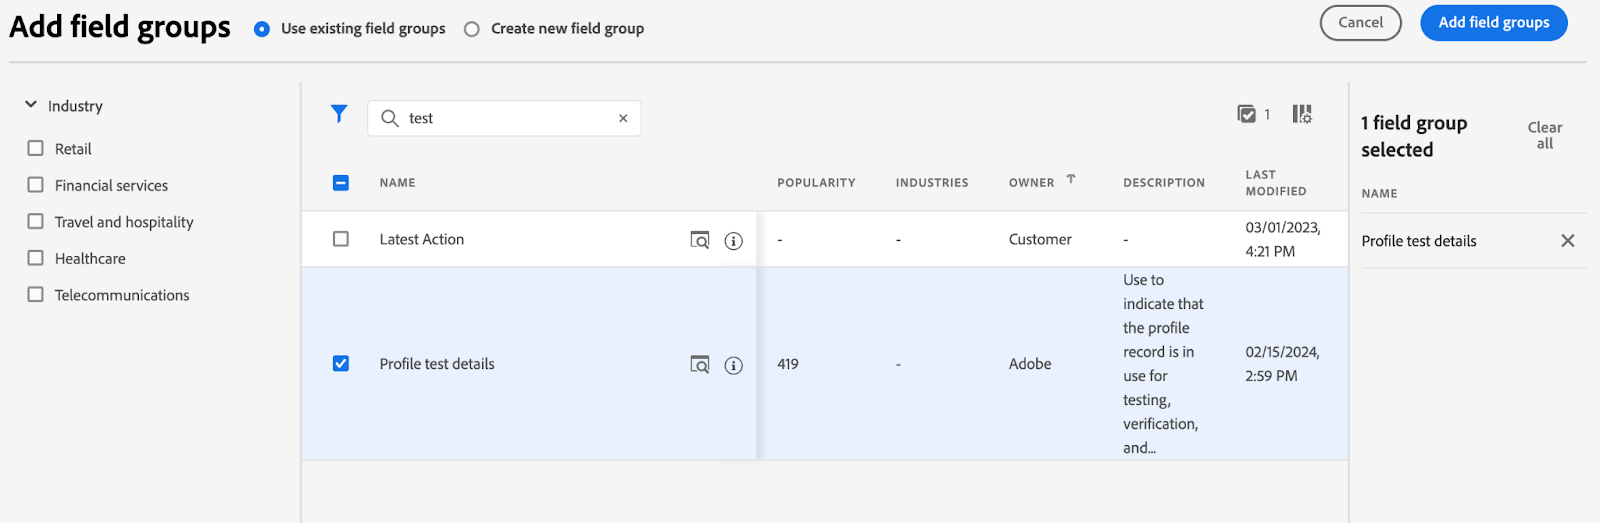Sort by the Owner column header
Viewport: 1600px width, 523px height.
click(1031, 183)
